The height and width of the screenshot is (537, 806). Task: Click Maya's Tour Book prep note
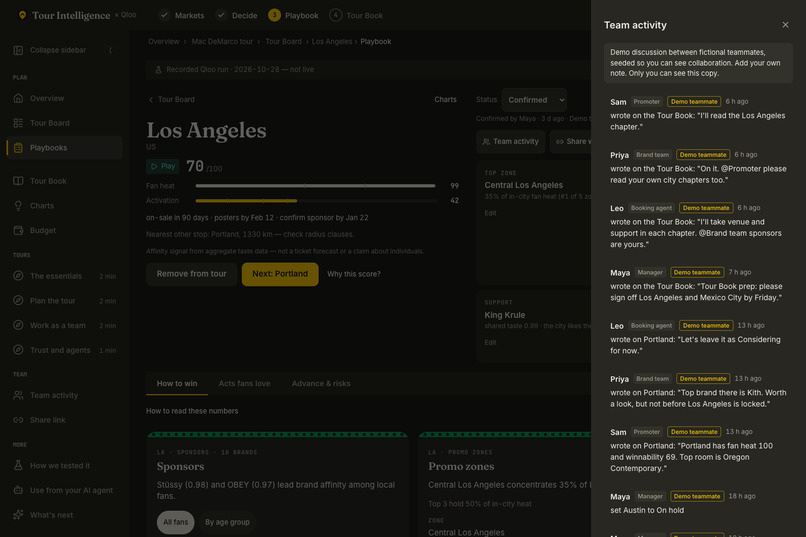(696, 292)
